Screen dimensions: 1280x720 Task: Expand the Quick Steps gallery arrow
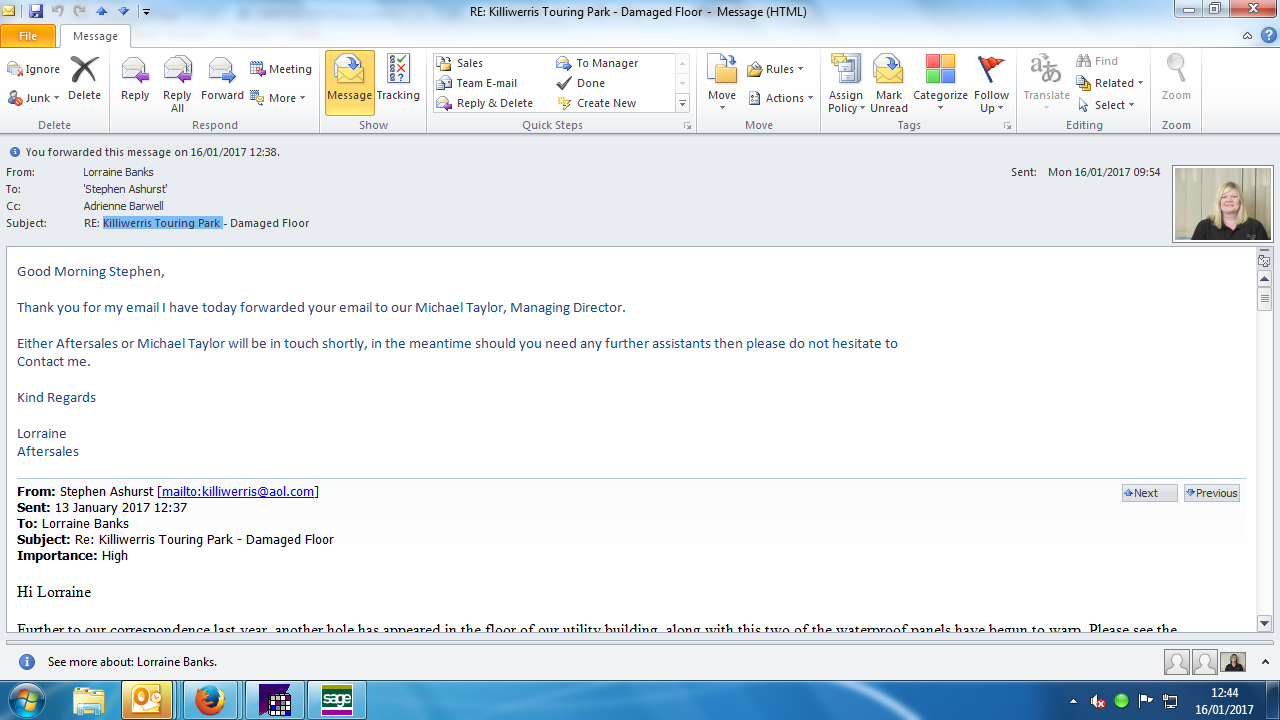point(683,103)
